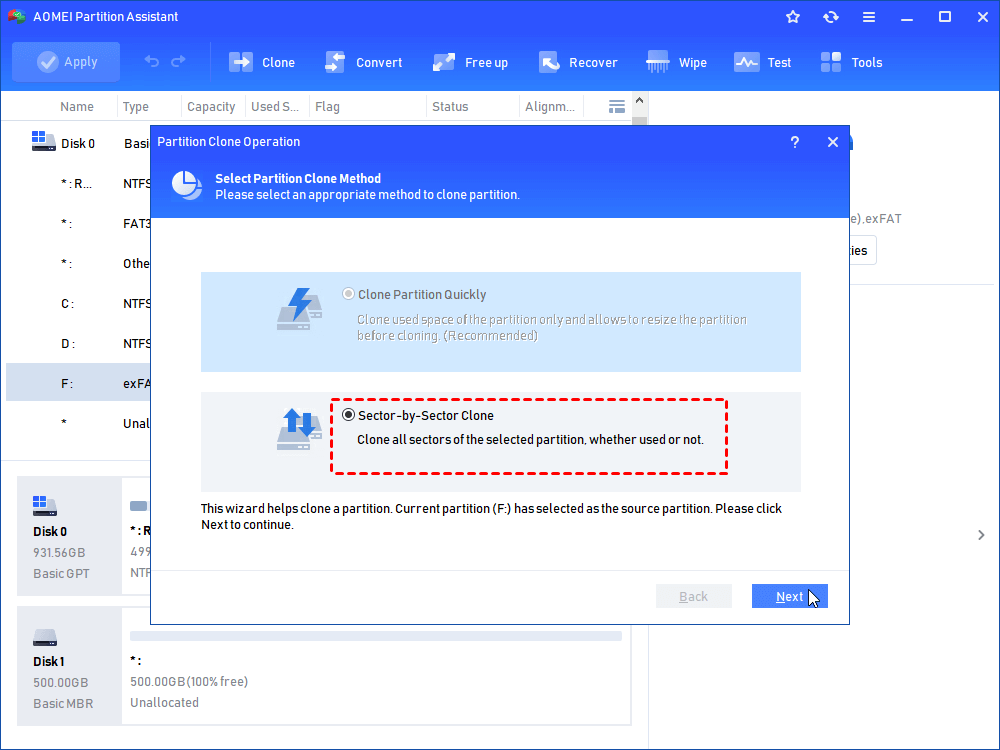Open the Test toolbar item
Screen dimensions: 1000x750
tap(762, 62)
